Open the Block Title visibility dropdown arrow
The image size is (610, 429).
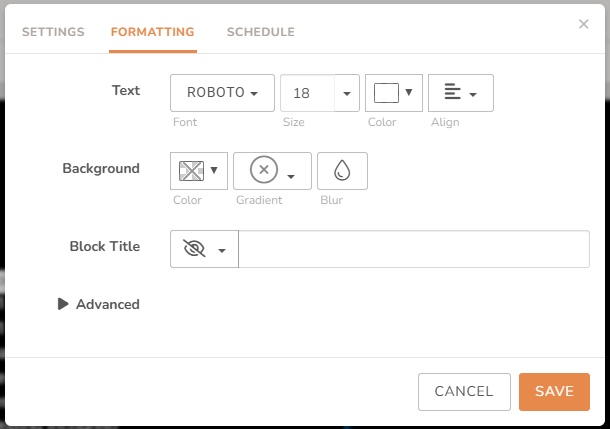(222, 250)
